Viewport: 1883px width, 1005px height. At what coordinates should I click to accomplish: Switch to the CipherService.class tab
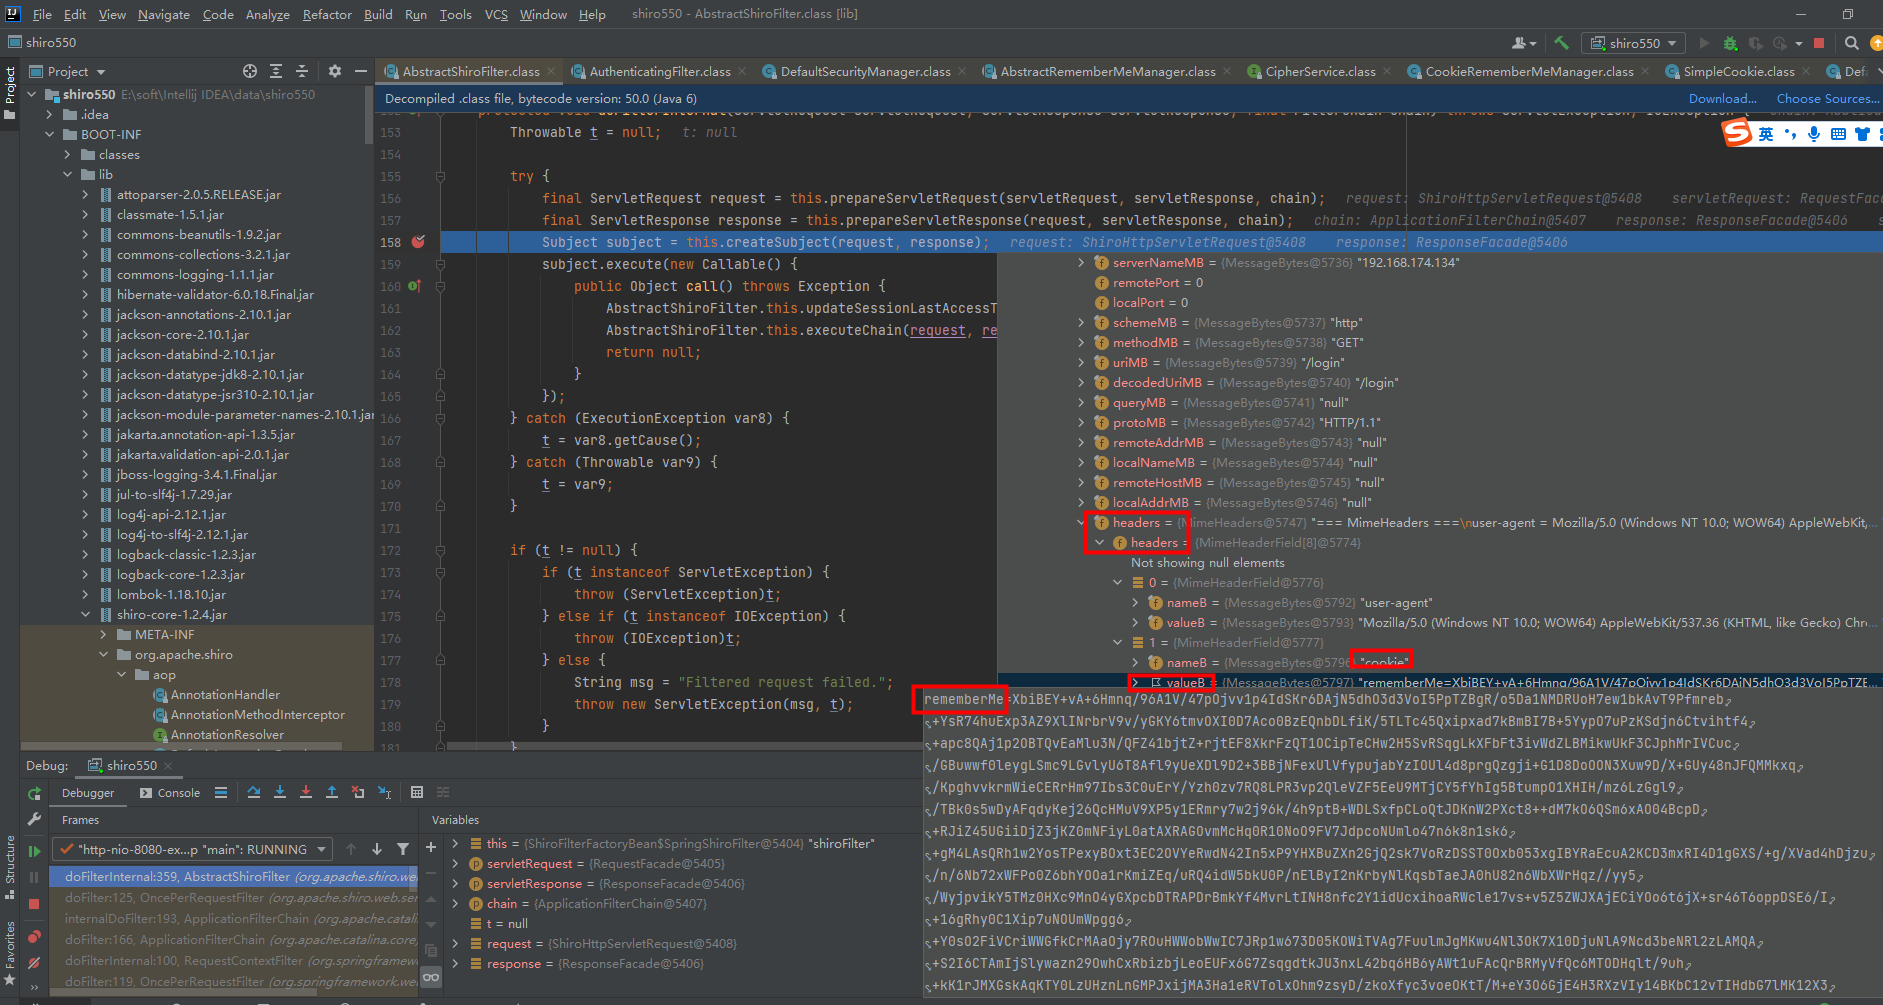(1320, 71)
